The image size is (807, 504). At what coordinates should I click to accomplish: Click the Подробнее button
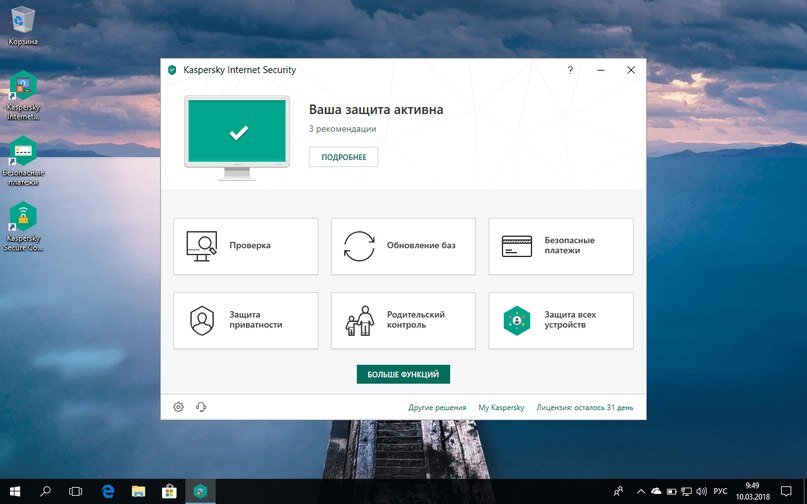(x=344, y=157)
